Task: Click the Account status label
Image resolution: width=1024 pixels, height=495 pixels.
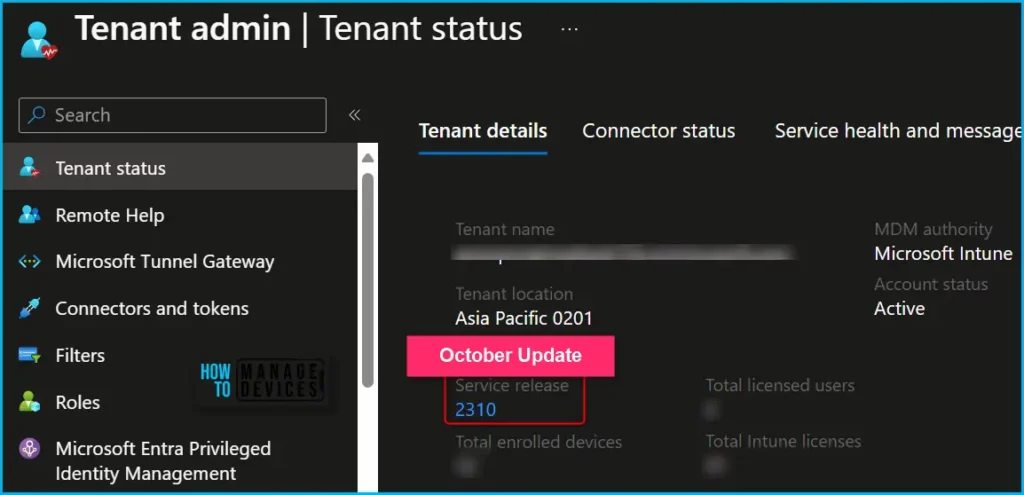Action: pyautogui.click(x=931, y=285)
